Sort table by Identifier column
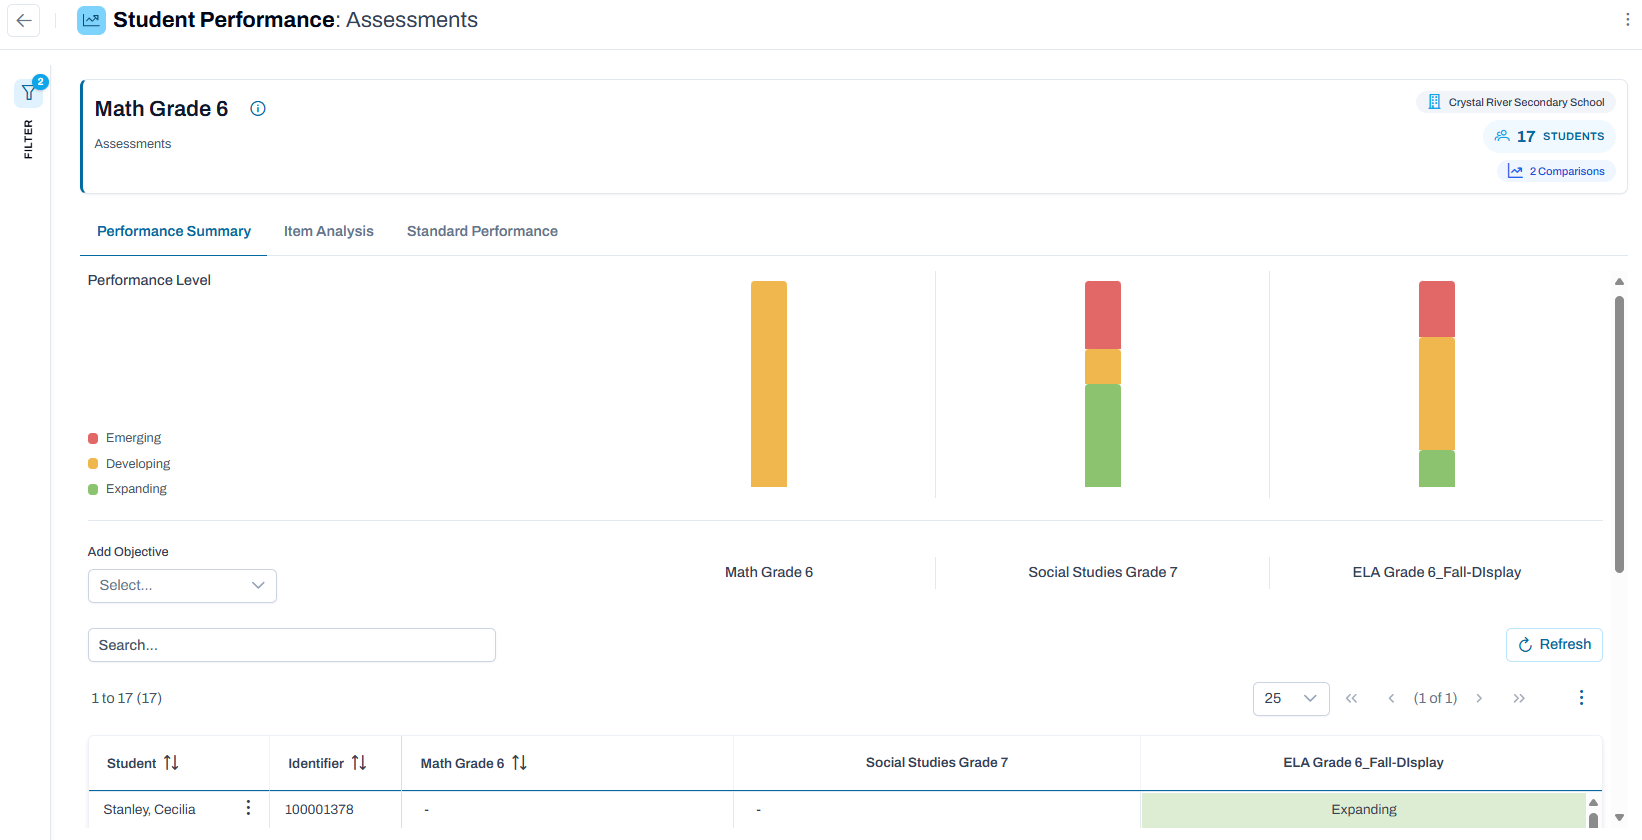 pos(359,763)
